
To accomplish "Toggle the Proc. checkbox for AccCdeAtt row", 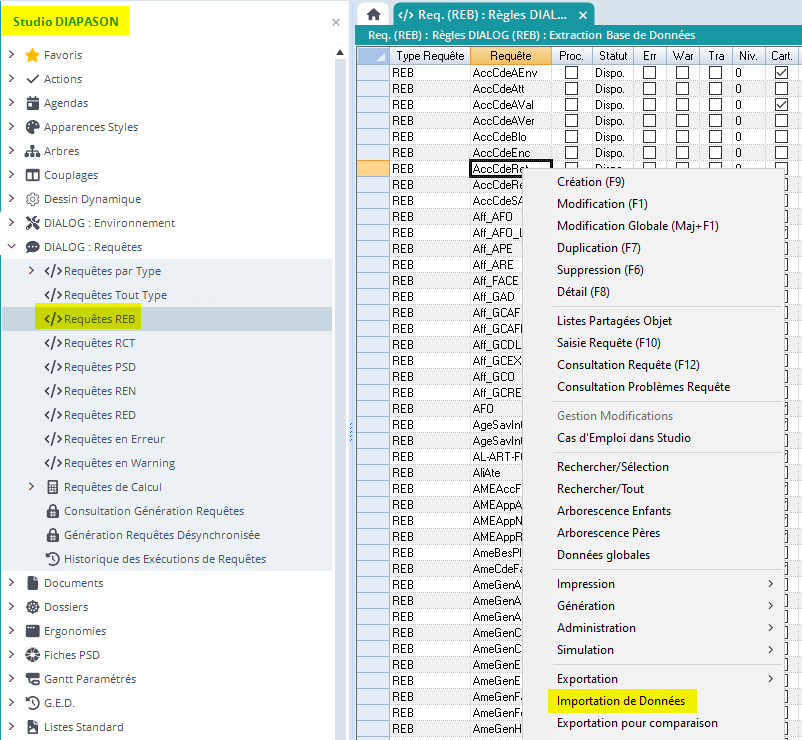I will [x=571, y=89].
